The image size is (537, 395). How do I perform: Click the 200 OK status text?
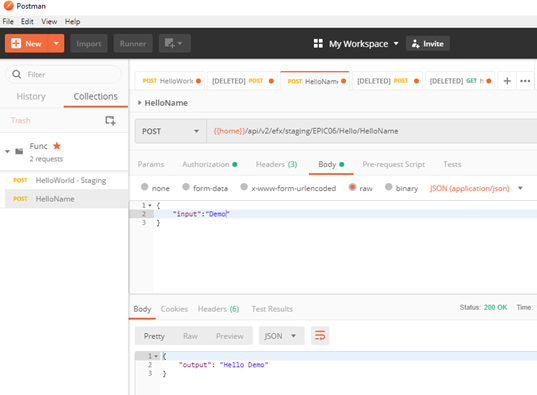[495, 307]
